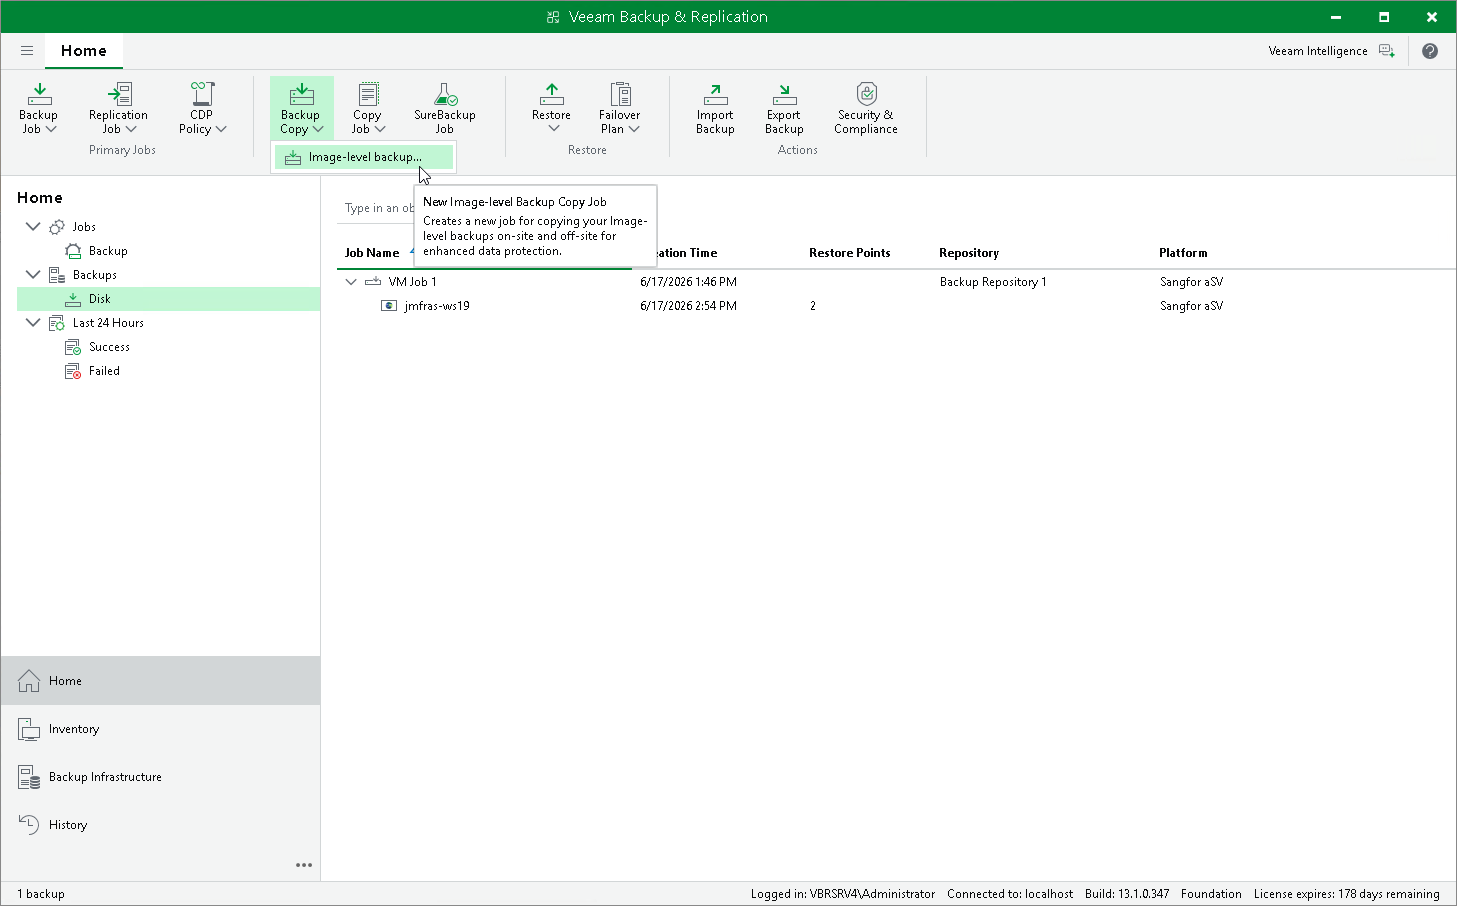
Task: Select Image-level backup menu entry
Action: [x=364, y=157]
